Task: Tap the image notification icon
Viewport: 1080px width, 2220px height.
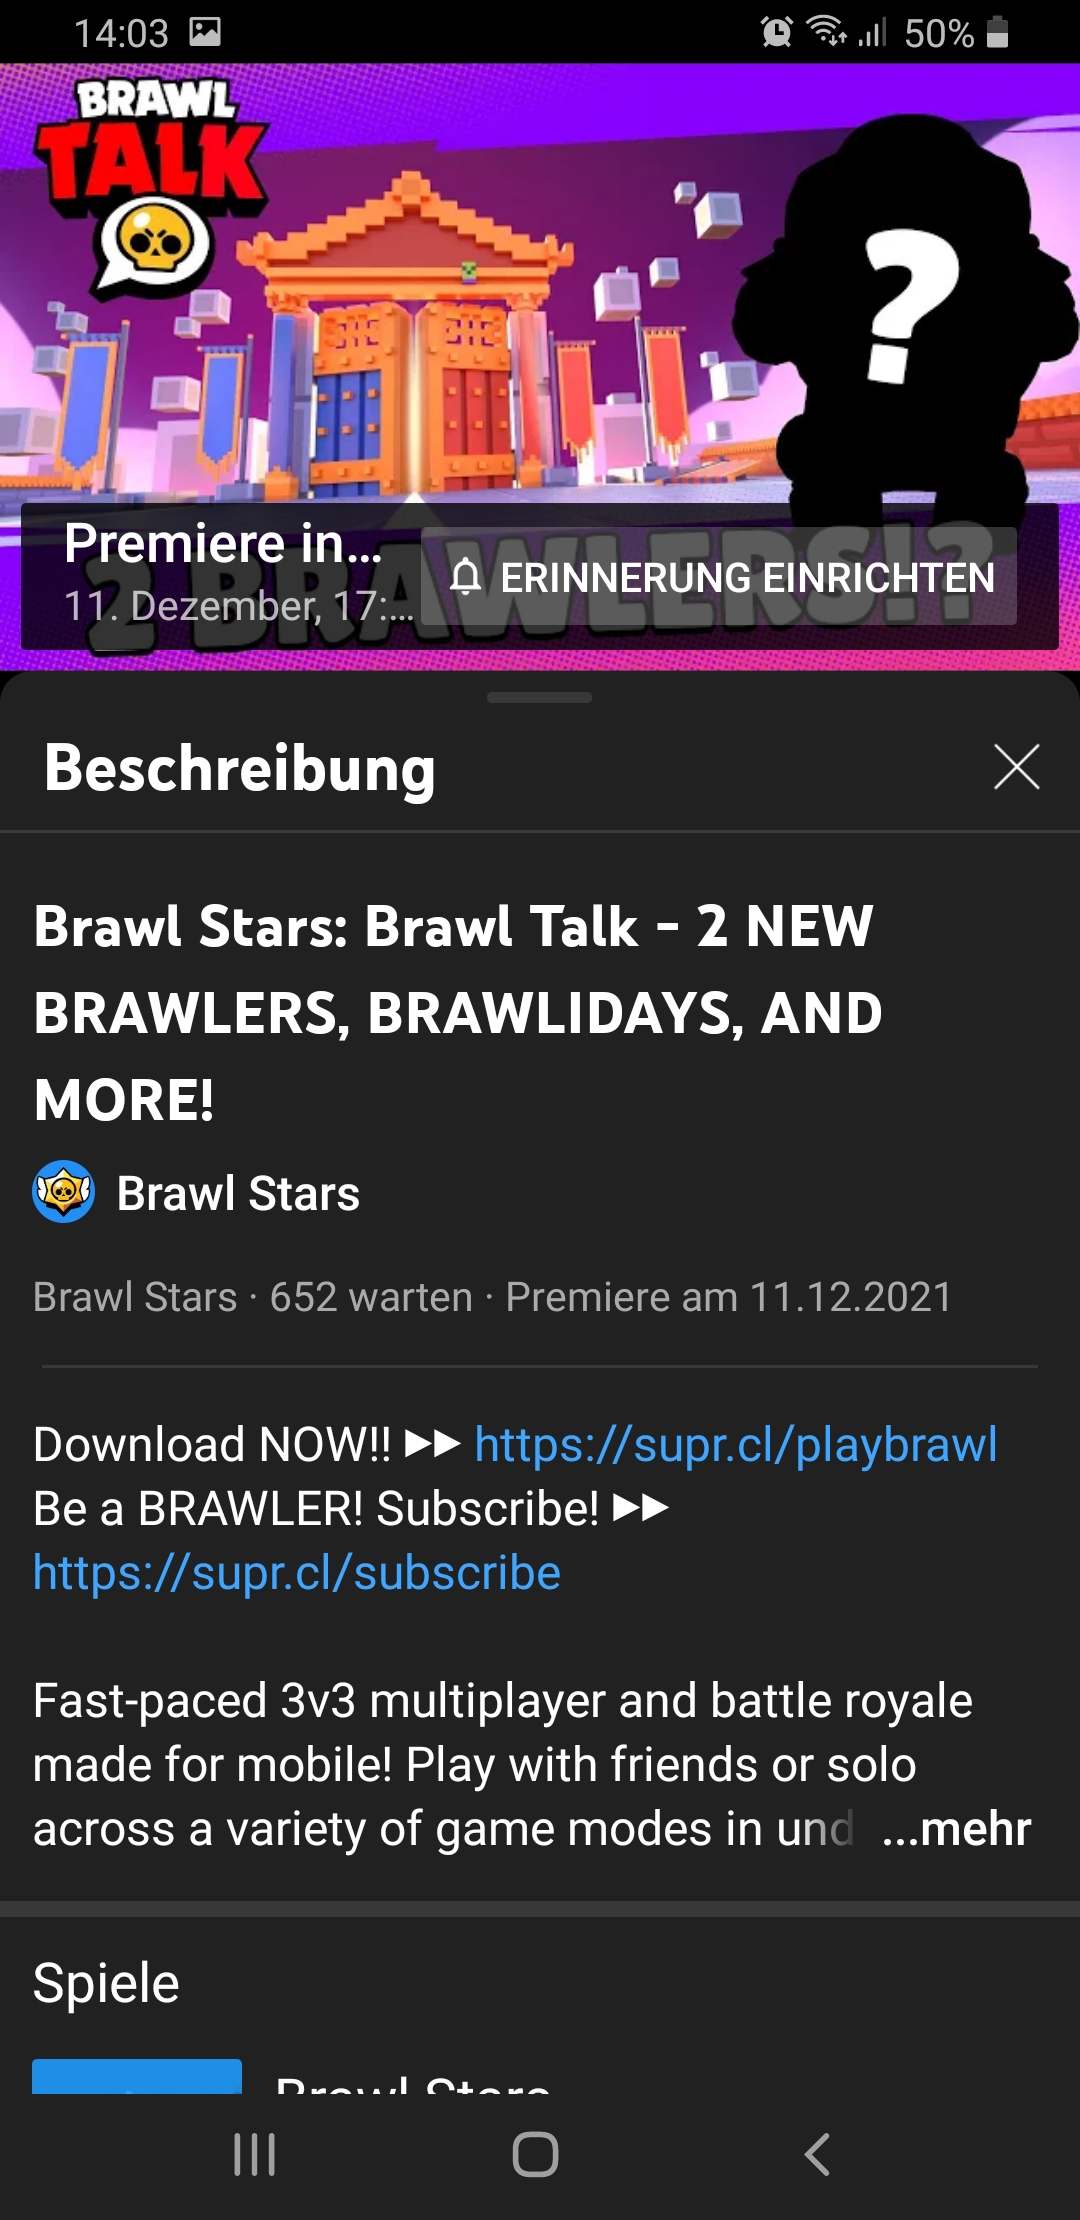Action: (x=205, y=32)
